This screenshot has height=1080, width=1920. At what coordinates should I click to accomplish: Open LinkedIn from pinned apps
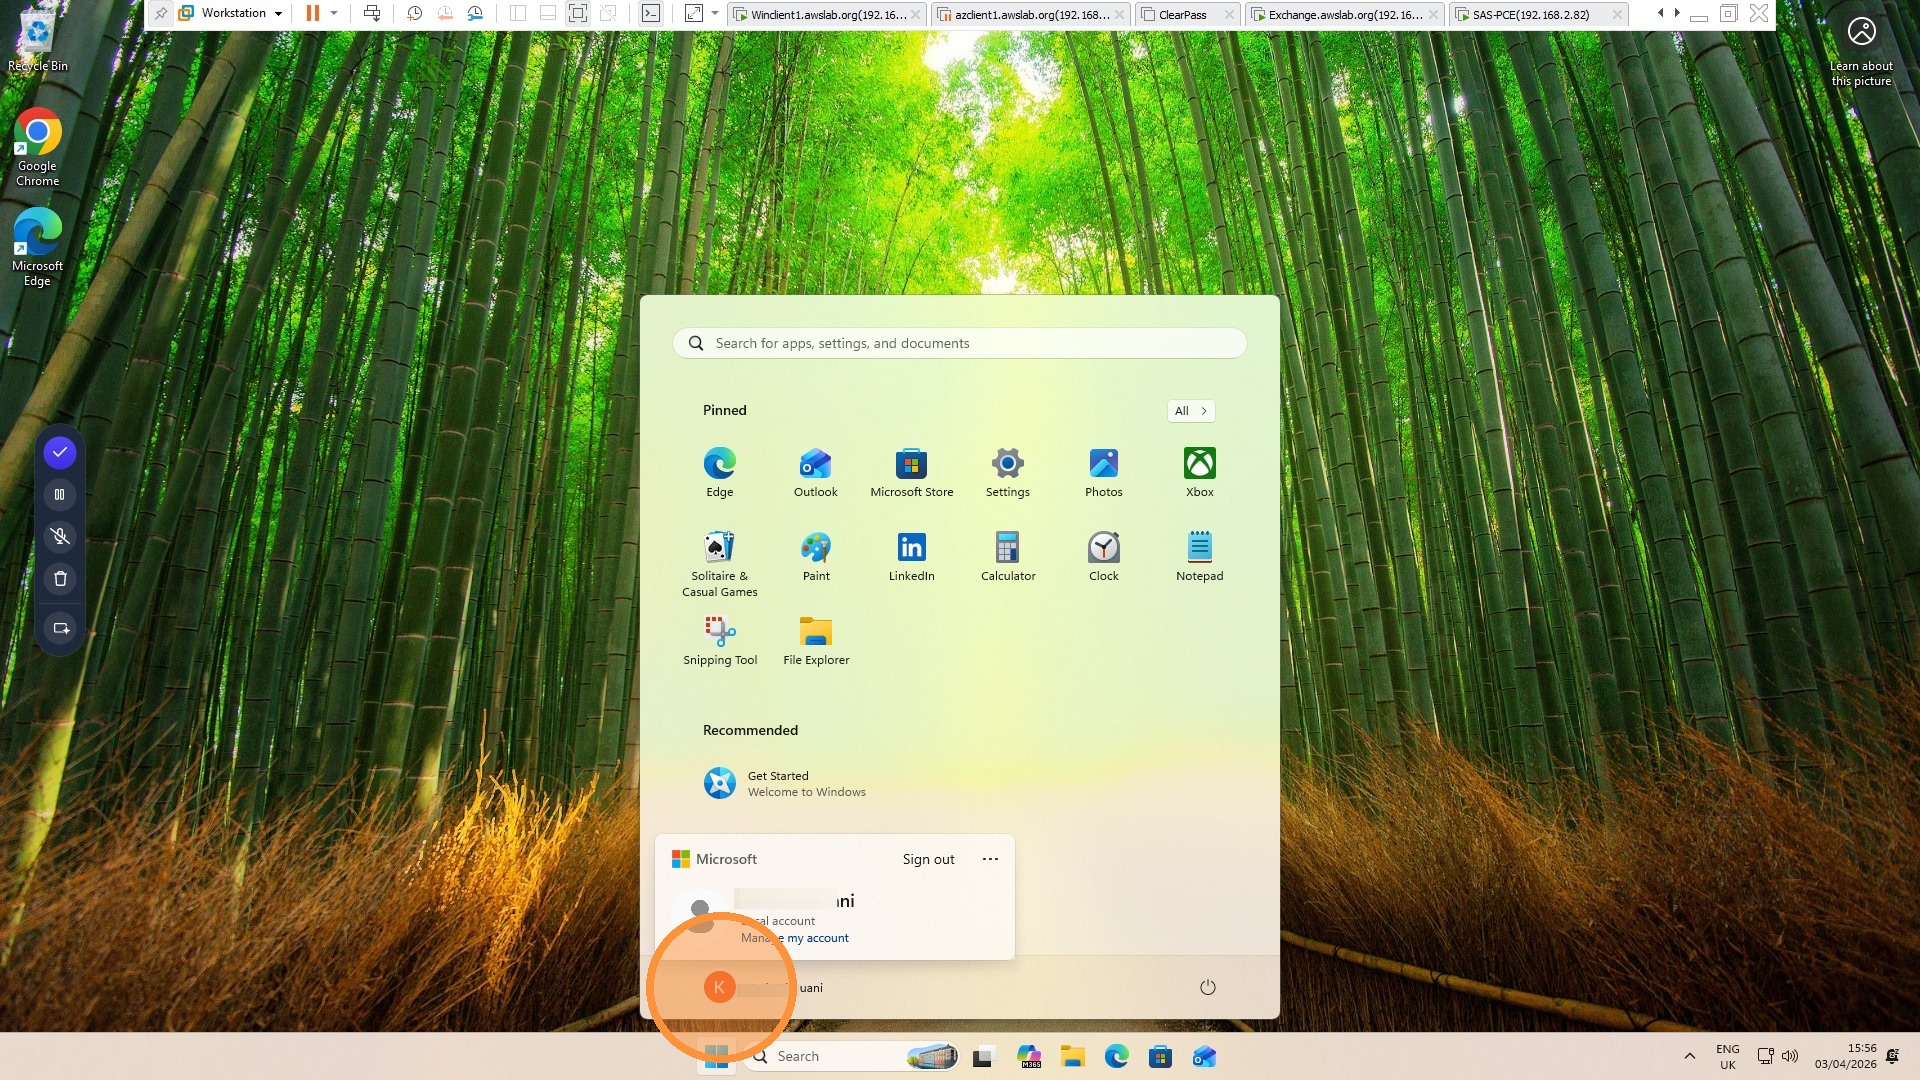click(x=911, y=557)
